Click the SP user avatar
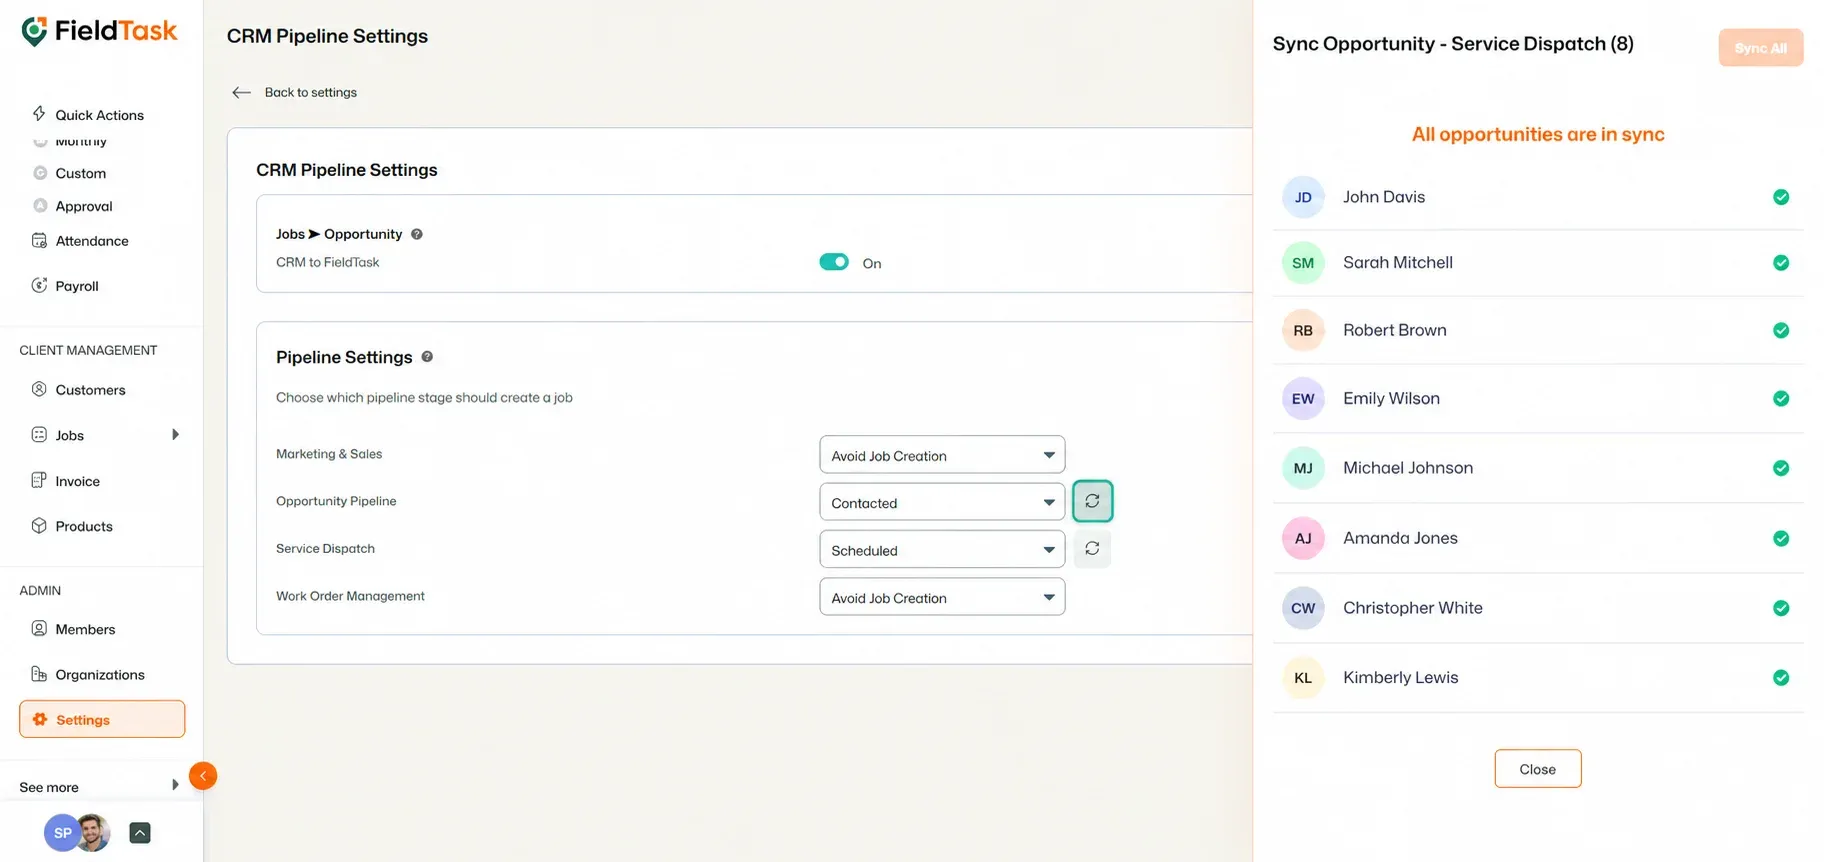The height and width of the screenshot is (862, 1824). (62, 832)
